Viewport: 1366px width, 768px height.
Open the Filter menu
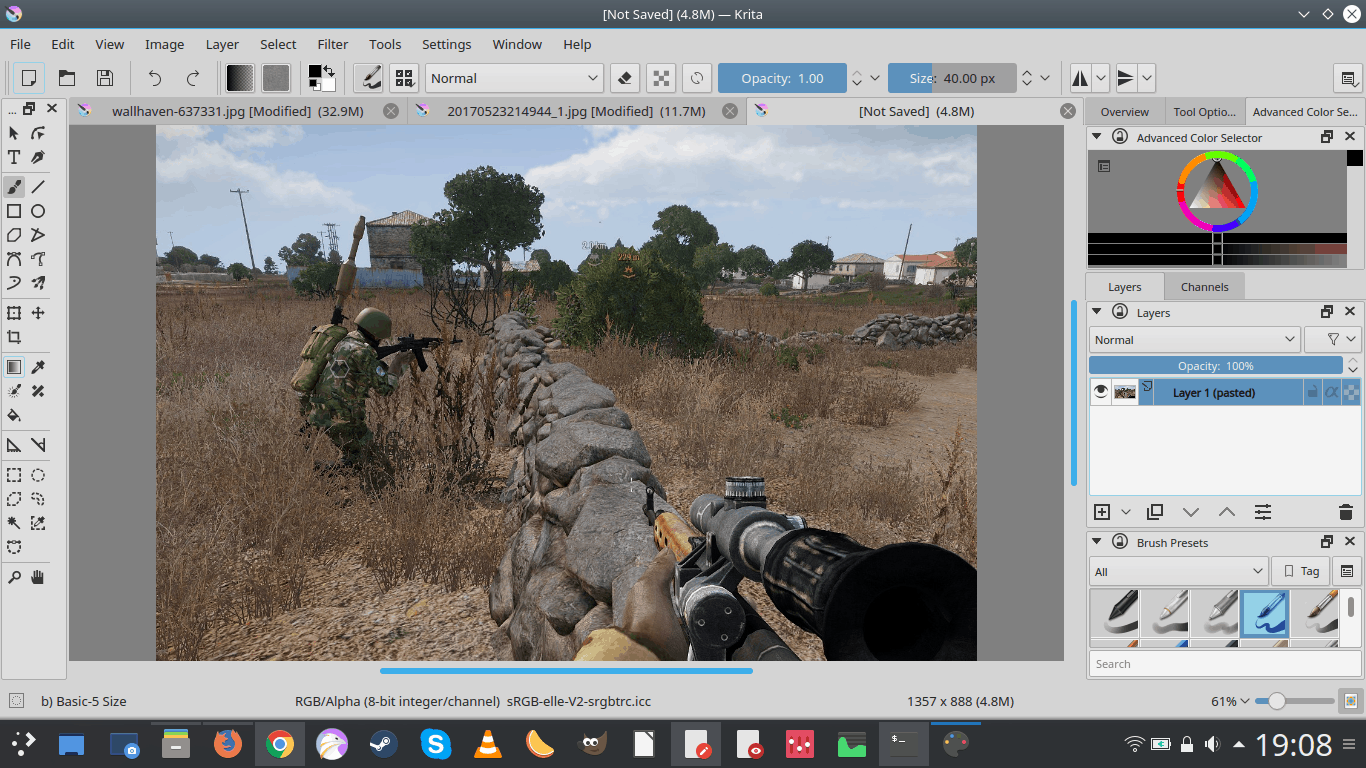click(x=333, y=44)
